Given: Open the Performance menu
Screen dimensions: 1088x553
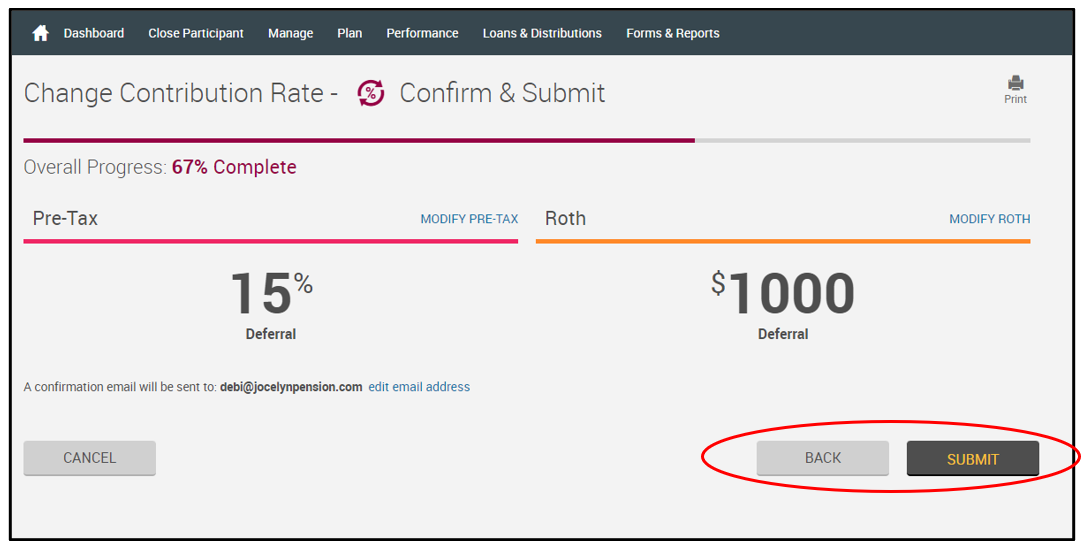Looking at the screenshot, I should 422,33.
